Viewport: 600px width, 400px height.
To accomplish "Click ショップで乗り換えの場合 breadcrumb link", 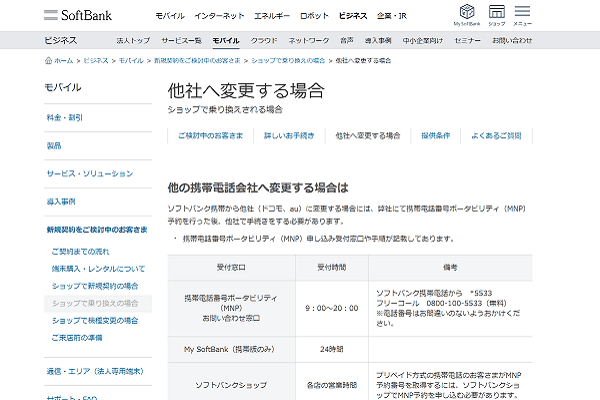I will pos(288,60).
